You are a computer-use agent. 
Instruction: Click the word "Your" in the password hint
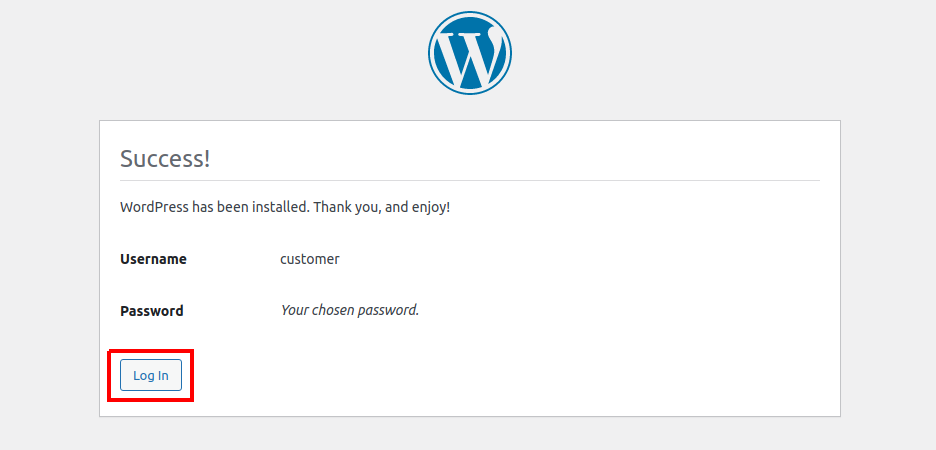pyautogui.click(x=295, y=310)
